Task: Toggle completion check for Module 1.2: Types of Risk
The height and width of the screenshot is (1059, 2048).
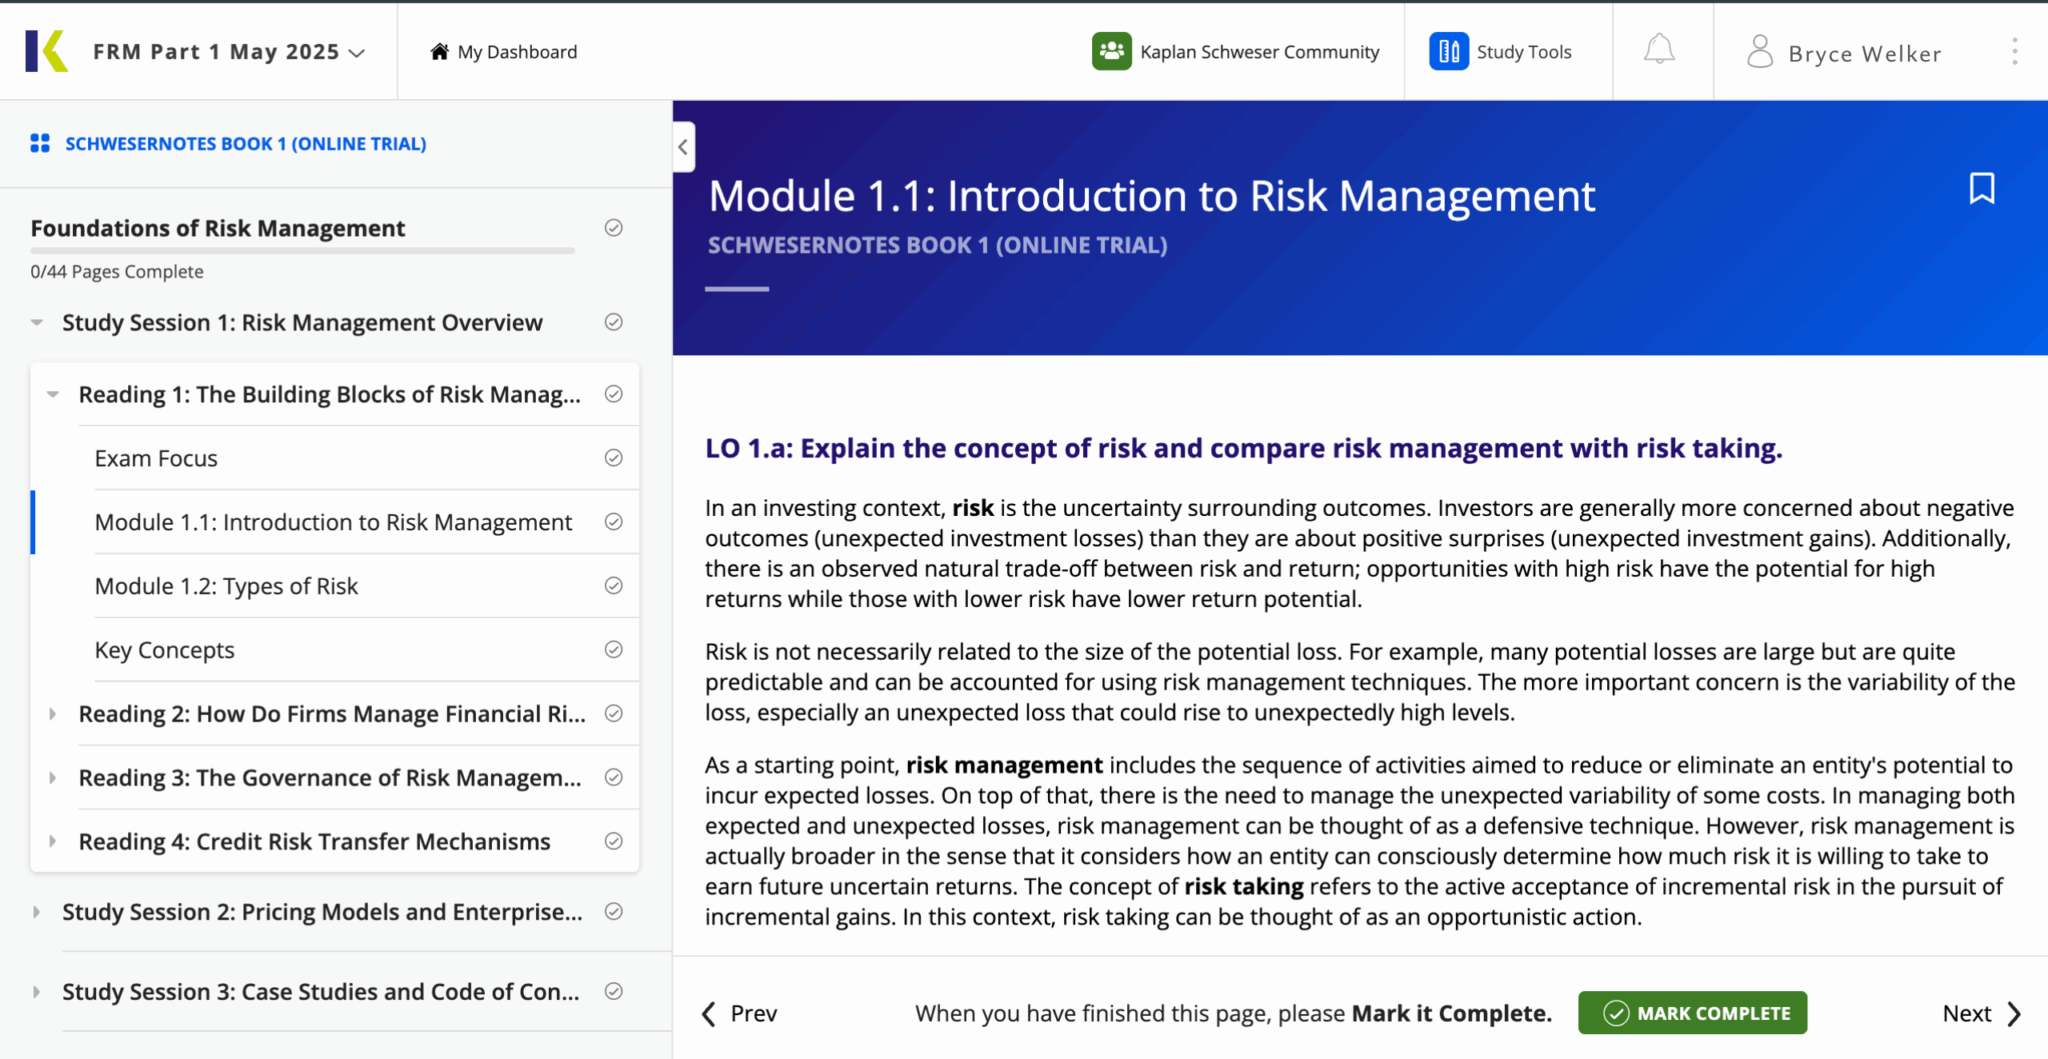Action: tap(614, 586)
